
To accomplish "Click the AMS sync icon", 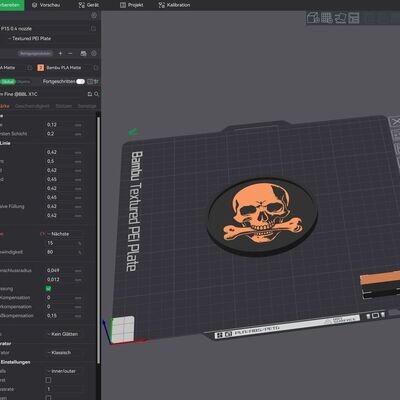I will click(x=83, y=53).
